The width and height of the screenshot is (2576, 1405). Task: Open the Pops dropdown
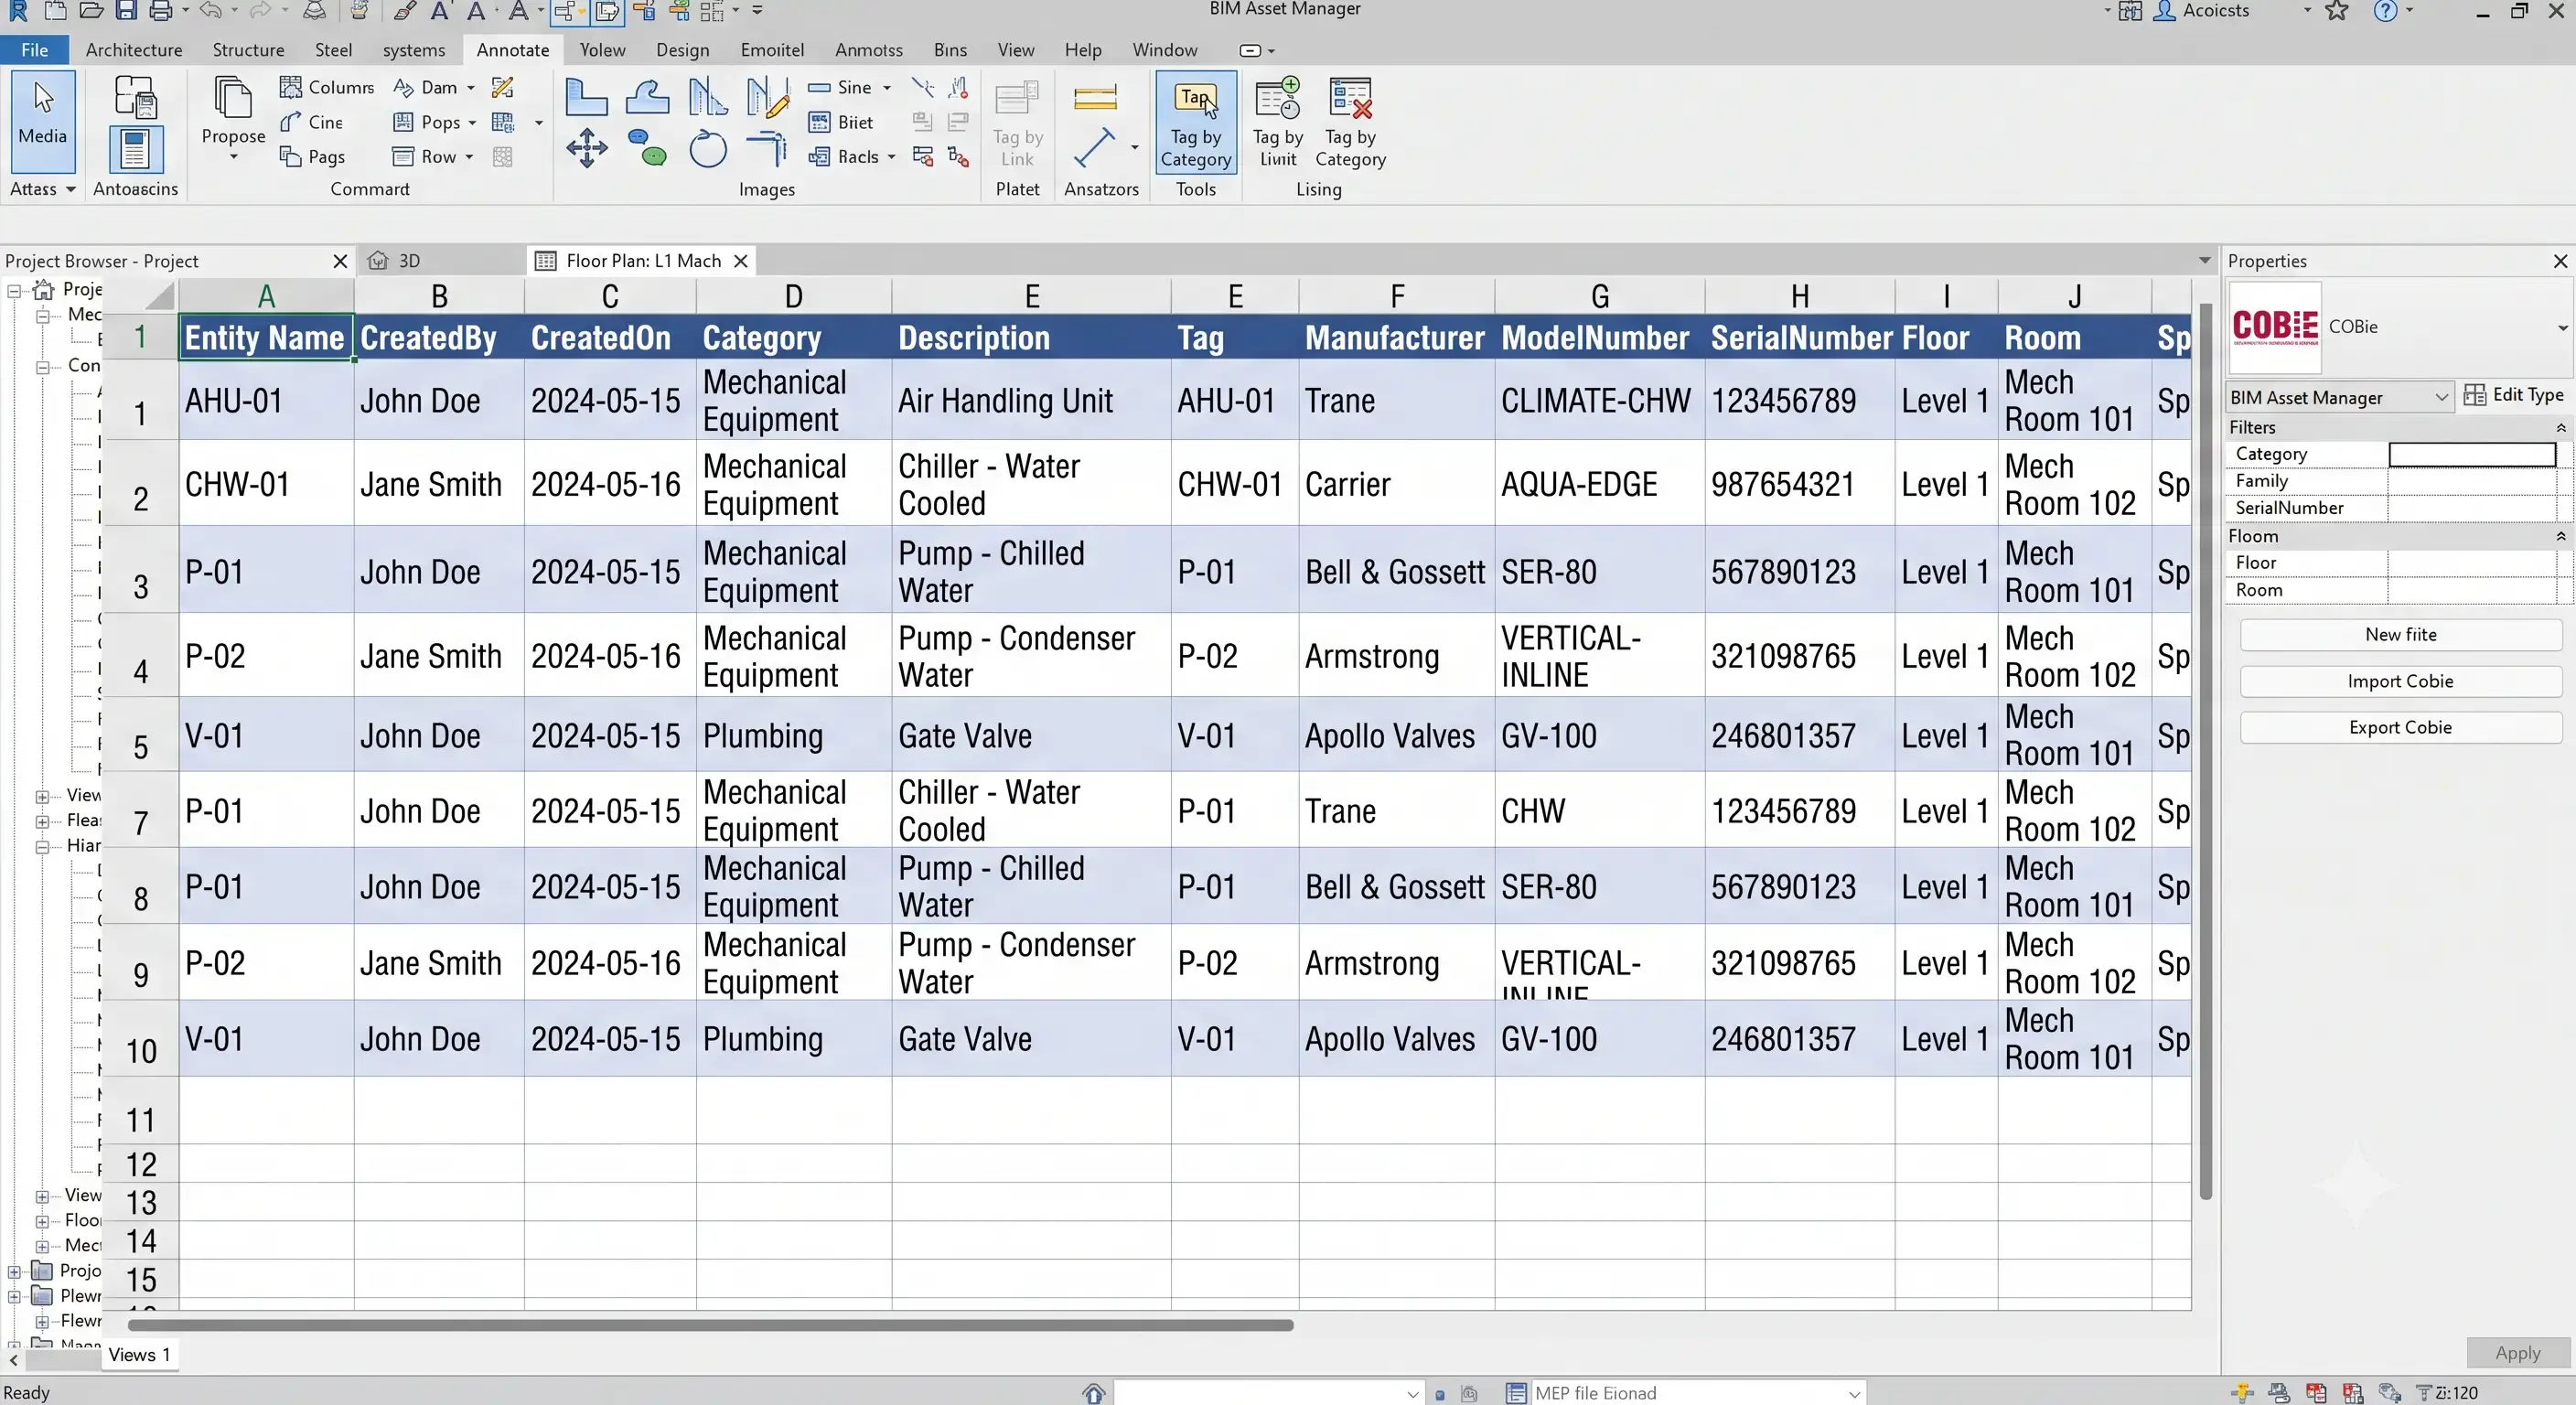(471, 123)
